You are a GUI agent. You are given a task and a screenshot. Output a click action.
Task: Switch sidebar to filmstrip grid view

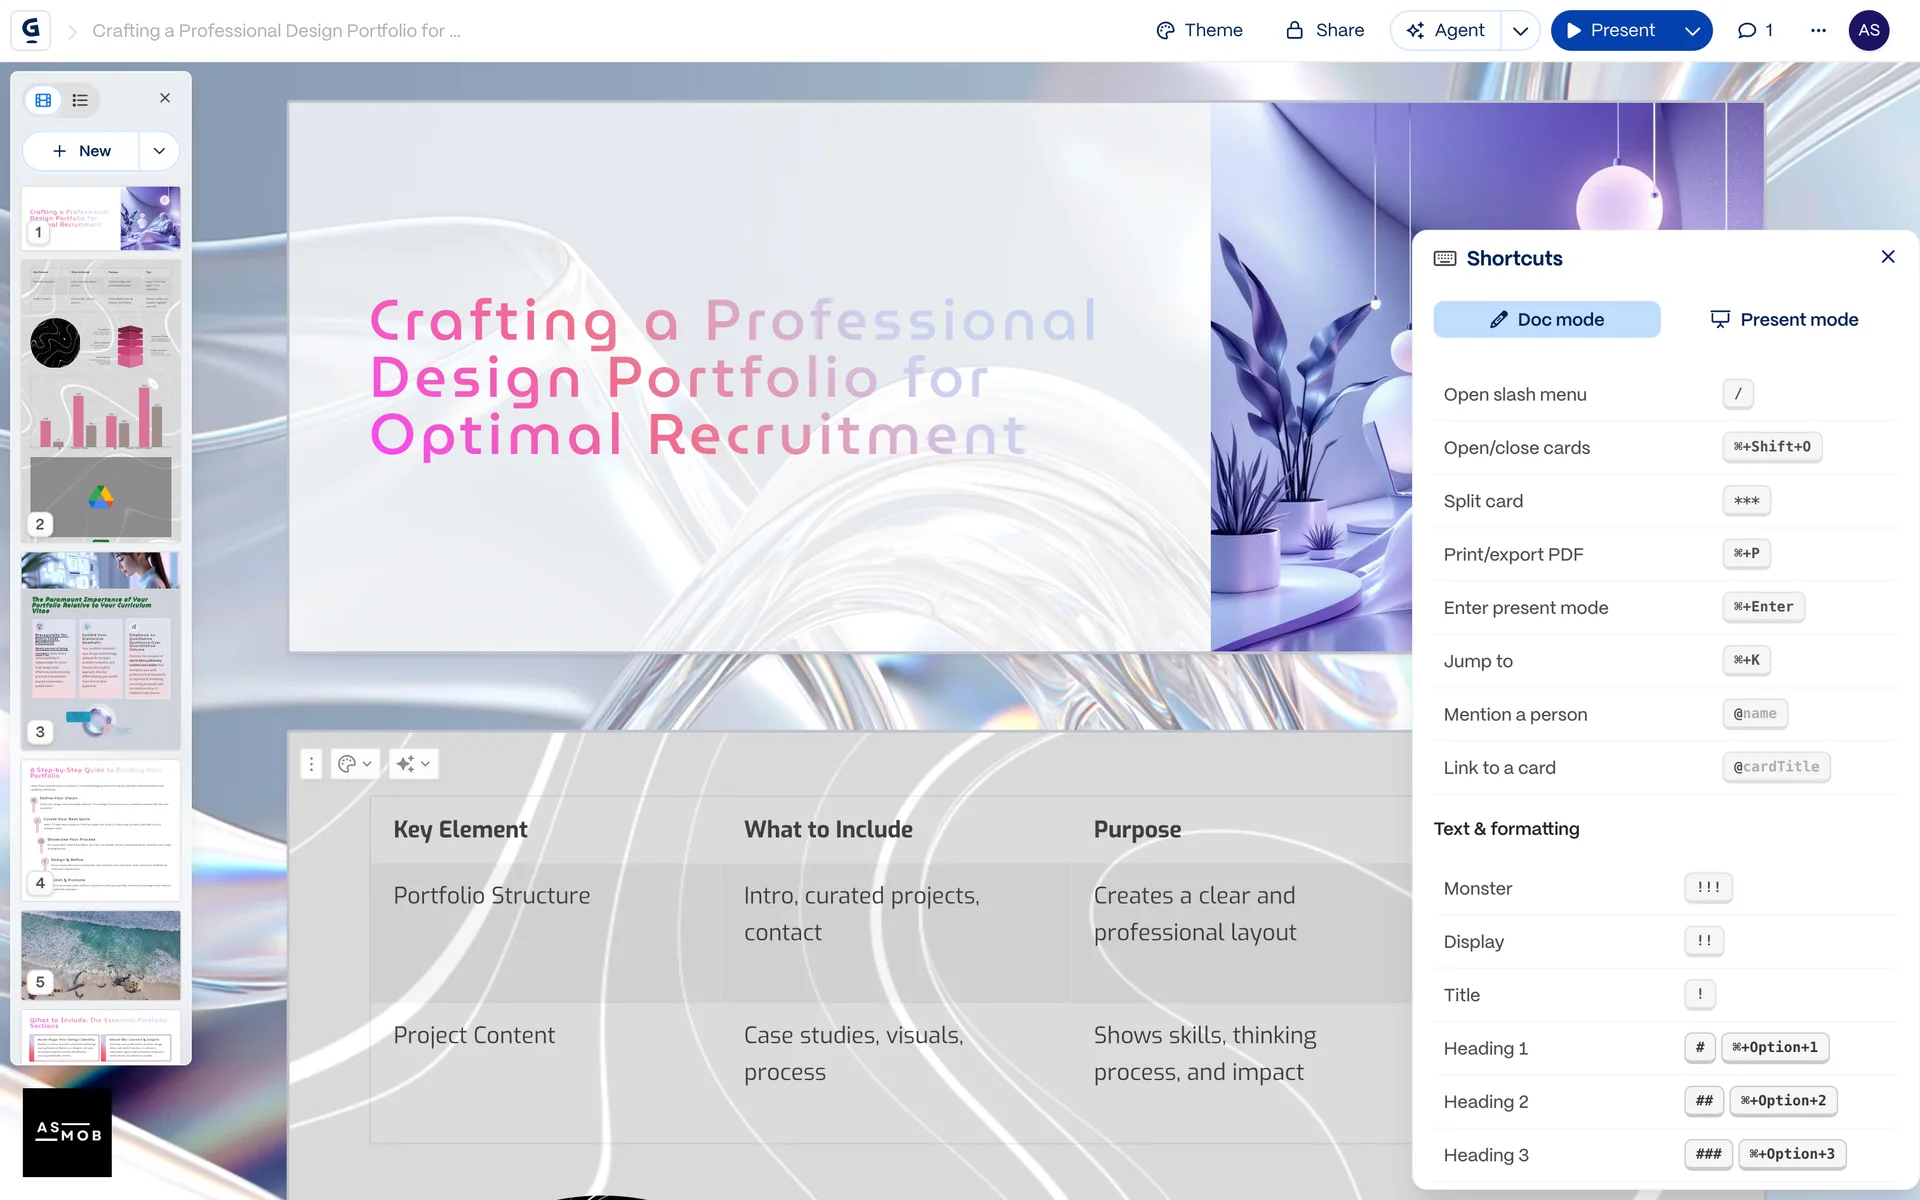(x=43, y=100)
